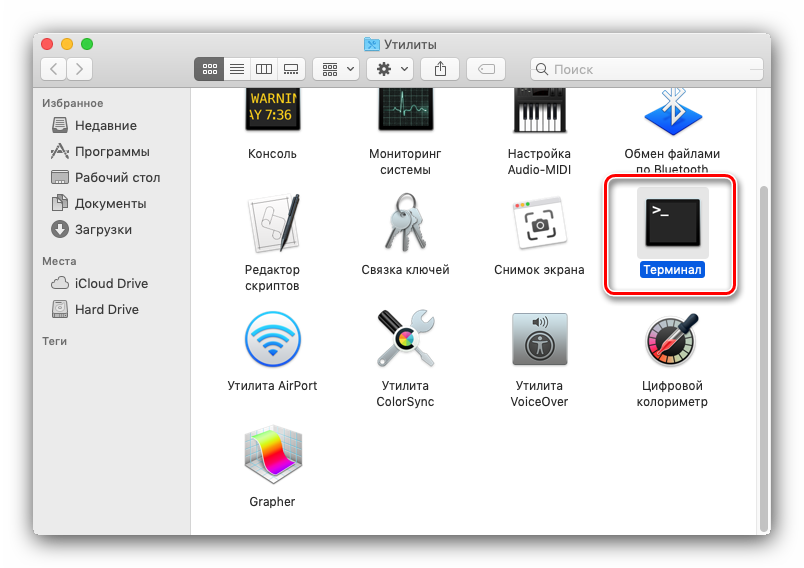Viewport: 804px width, 568px height.
Task: Switch to icon view mode
Action: point(210,69)
